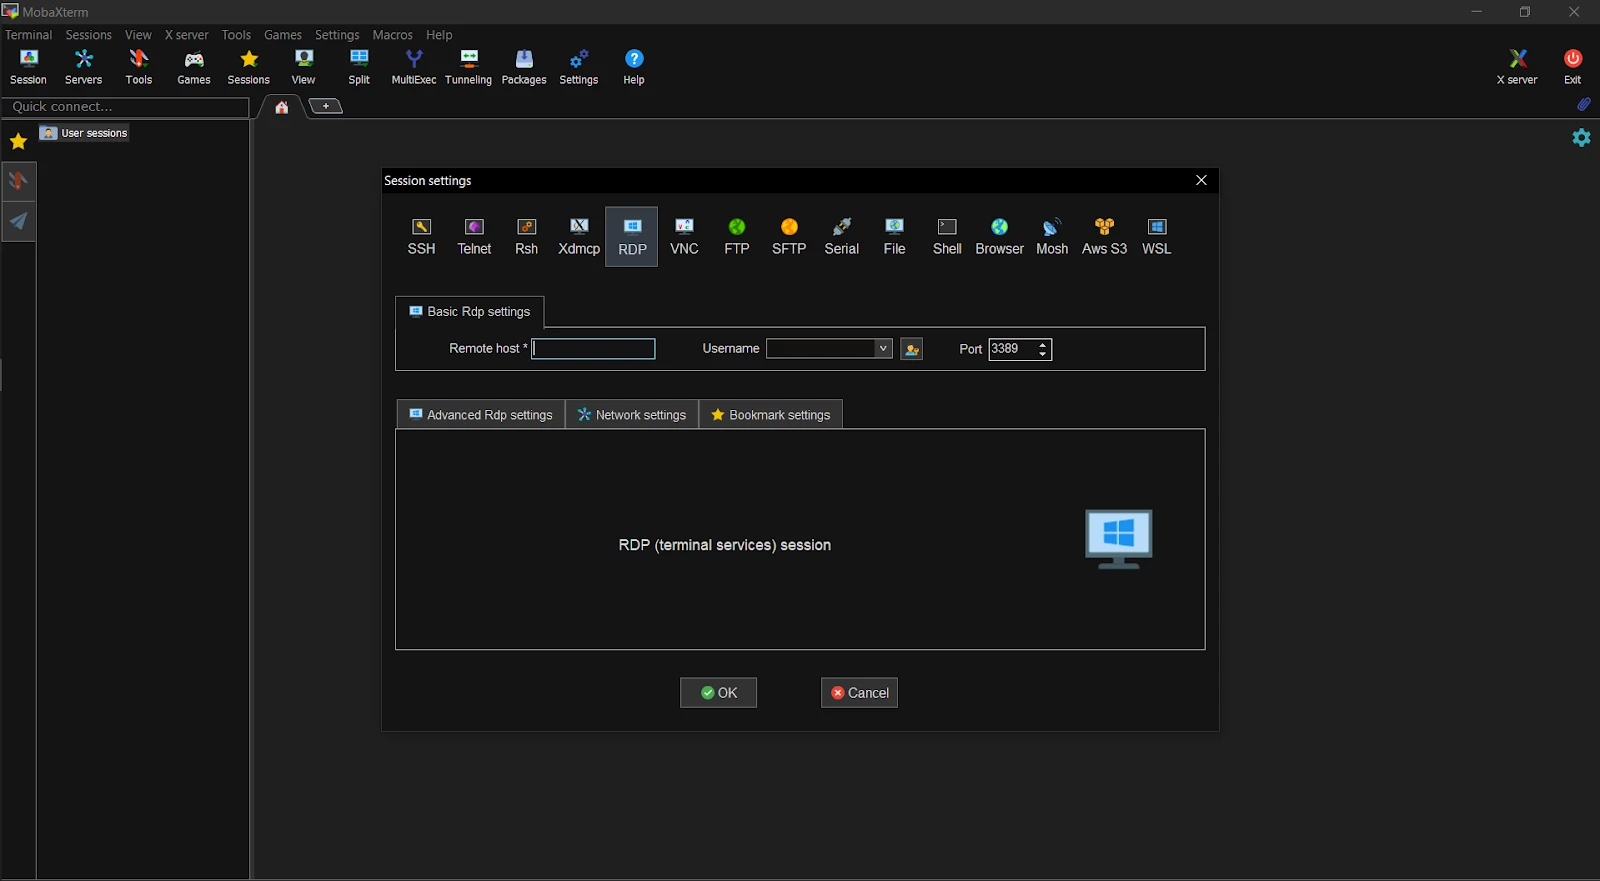Click the MultiExec toolbar icon
Image resolution: width=1600 pixels, height=881 pixels.
tap(413, 67)
